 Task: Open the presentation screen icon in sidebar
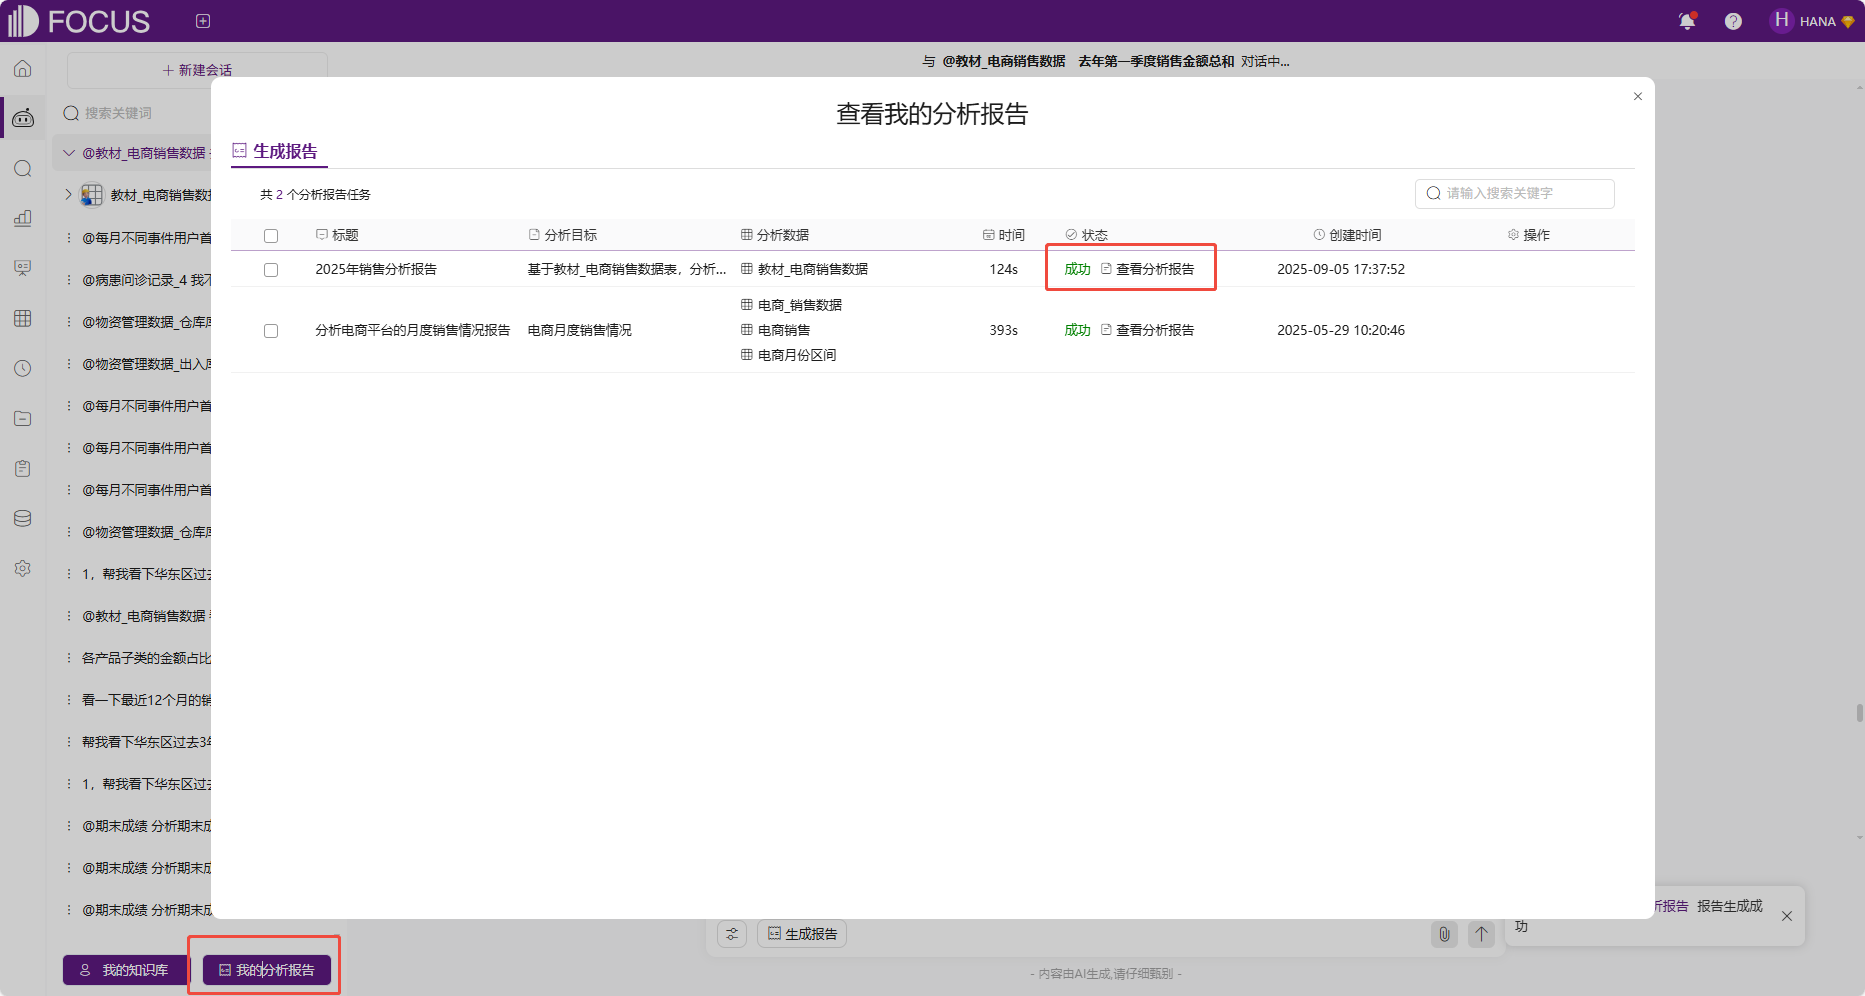point(22,268)
